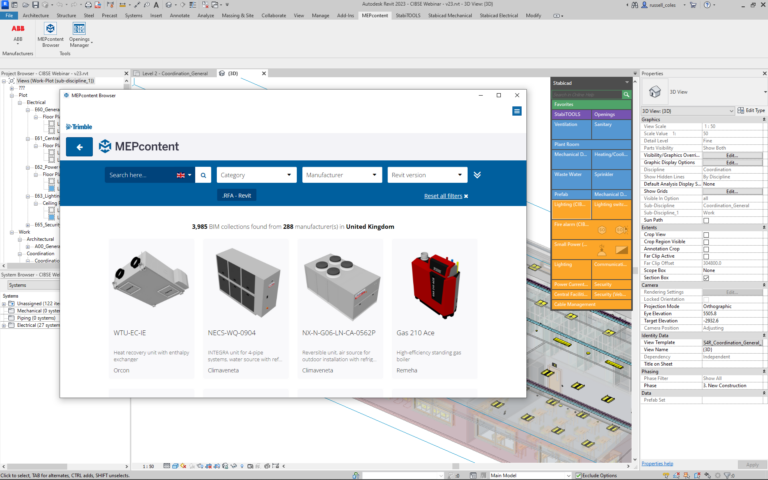Enable Crop Region Visible checkbox
The image size is (768, 480).
pyautogui.click(x=706, y=242)
